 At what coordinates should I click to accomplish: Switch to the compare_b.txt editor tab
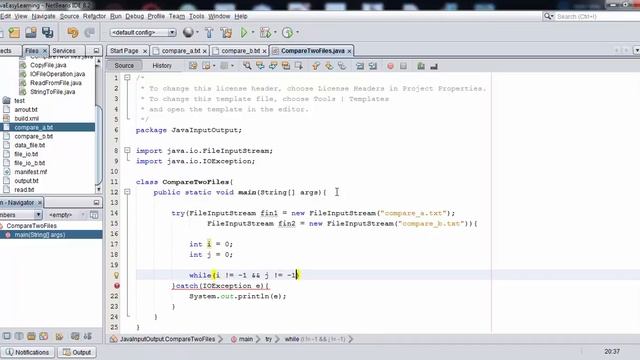240,51
